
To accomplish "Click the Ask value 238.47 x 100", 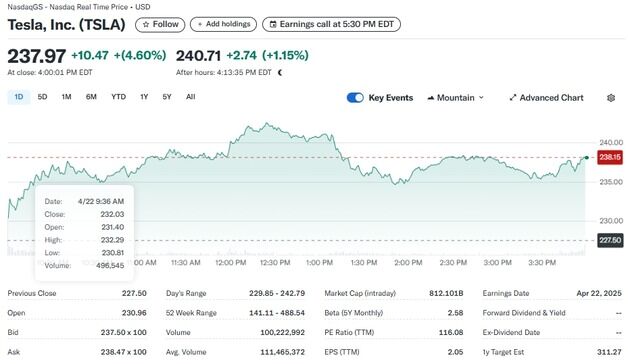I will pos(123,352).
